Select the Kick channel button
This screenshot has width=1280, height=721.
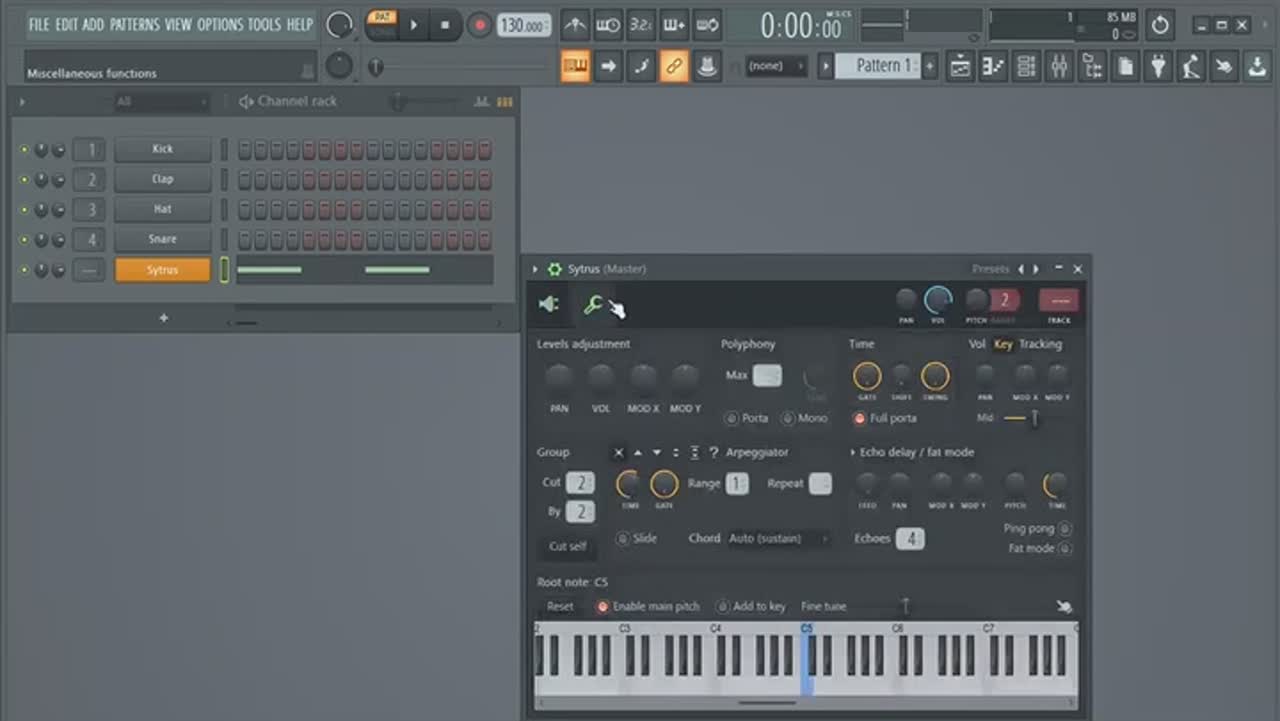tap(162, 149)
